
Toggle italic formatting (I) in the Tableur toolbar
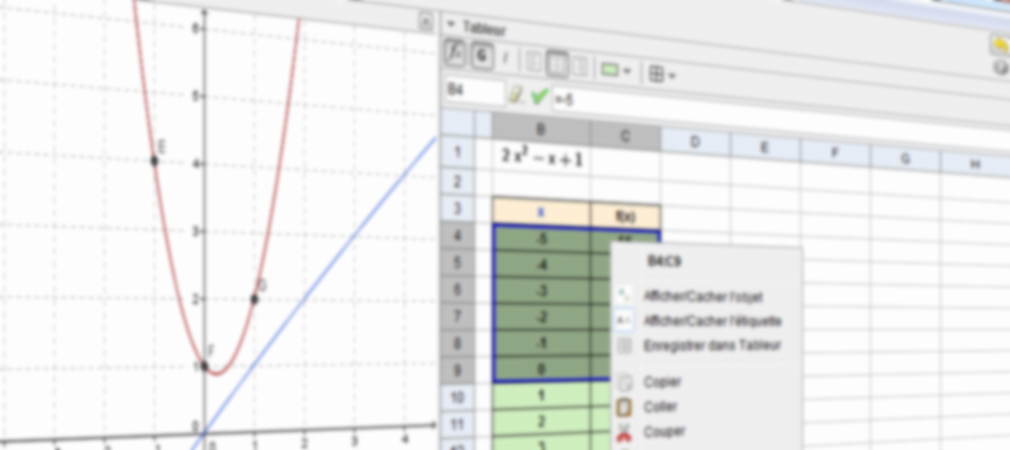coord(505,59)
